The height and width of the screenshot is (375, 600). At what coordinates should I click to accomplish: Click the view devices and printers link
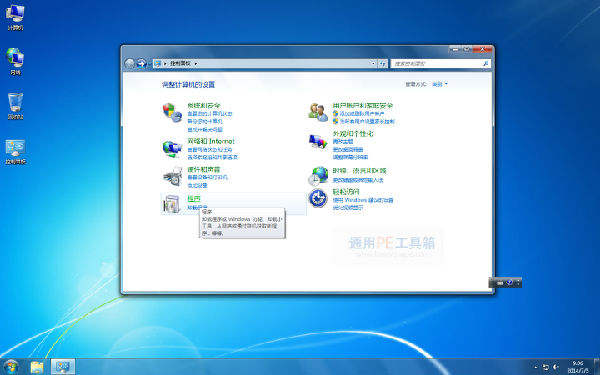tap(207, 178)
